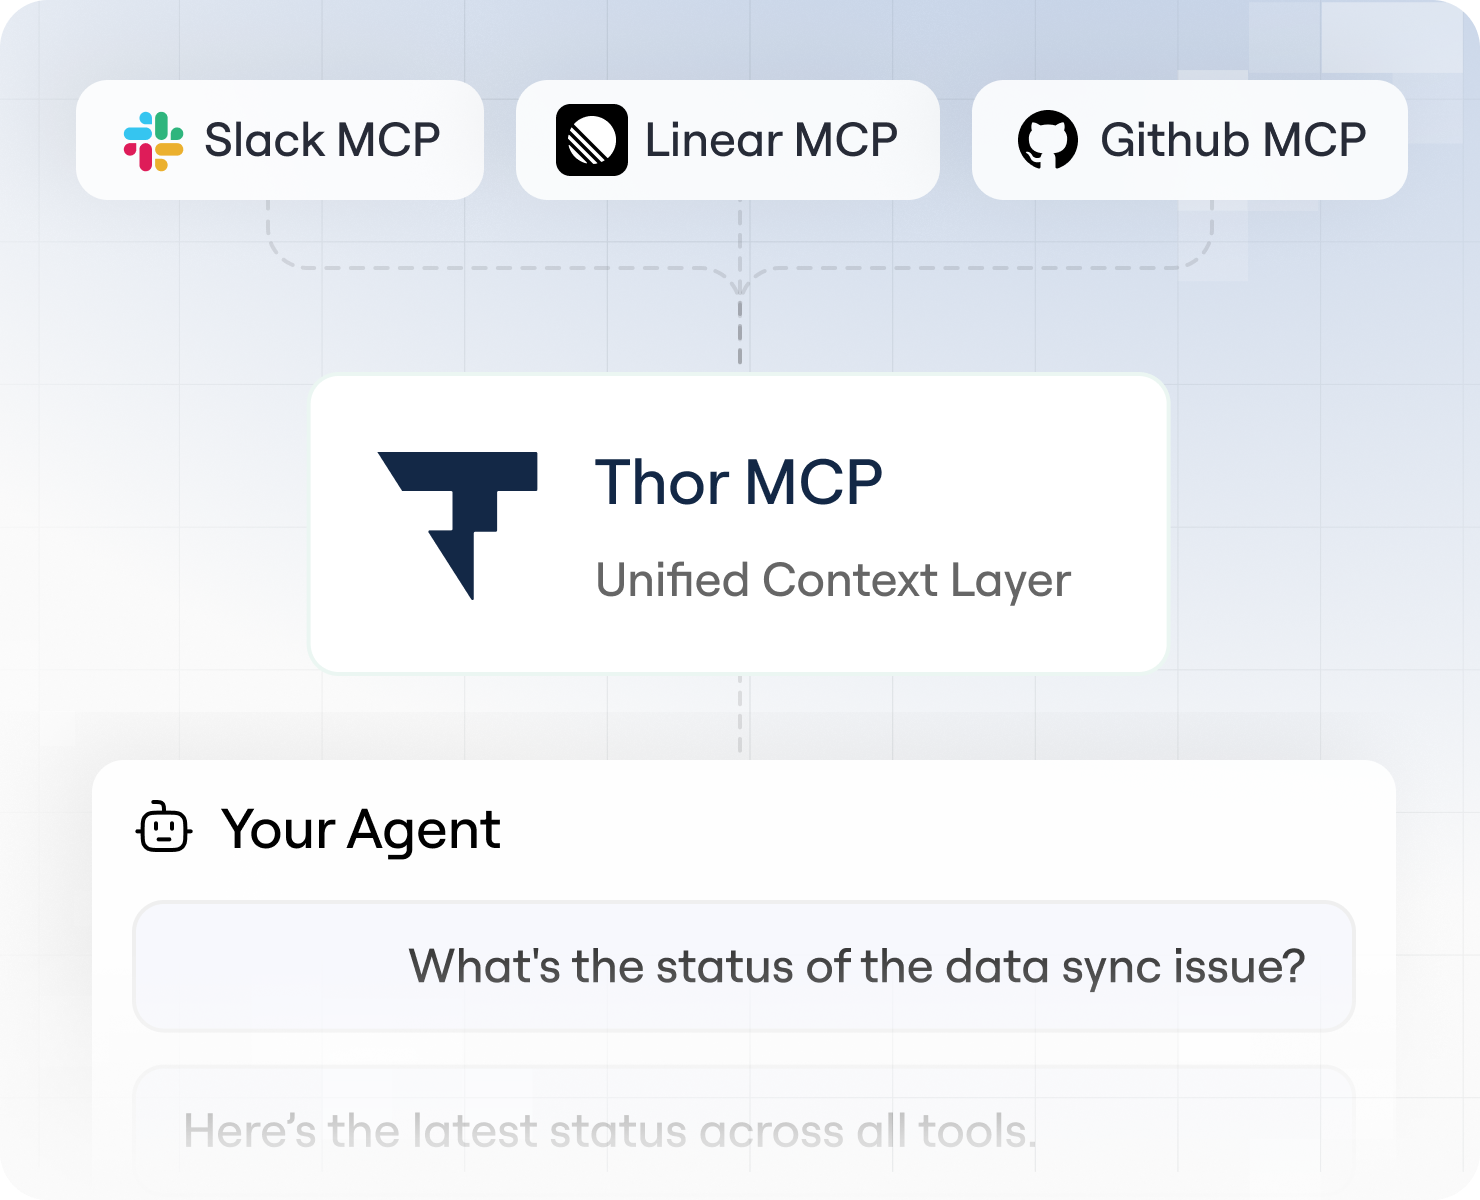Click the Github octocat icon
This screenshot has height=1200, width=1480.
1048,140
